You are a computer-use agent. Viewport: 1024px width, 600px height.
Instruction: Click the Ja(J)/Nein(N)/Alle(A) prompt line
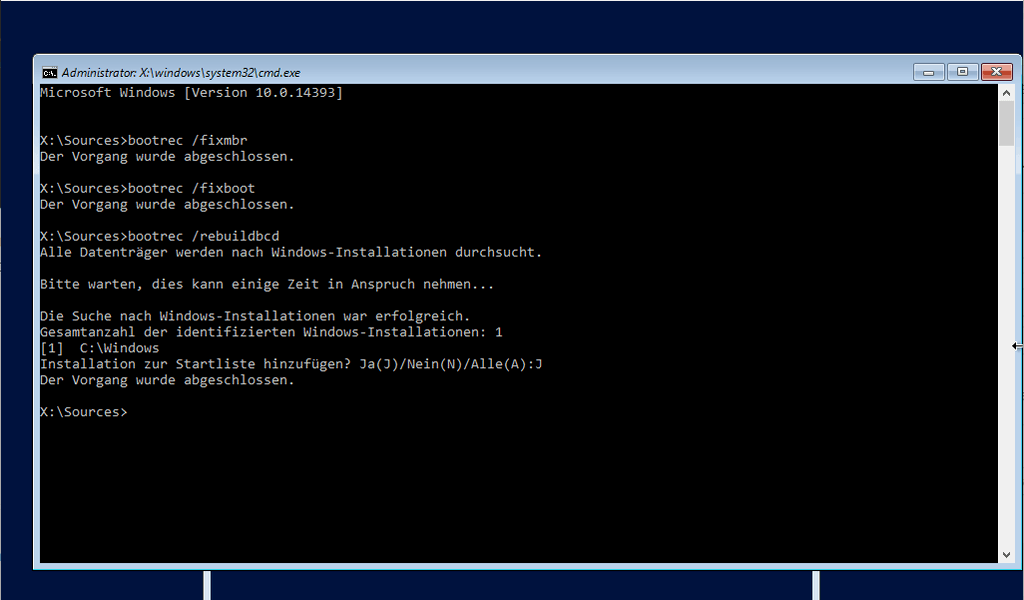pos(291,364)
